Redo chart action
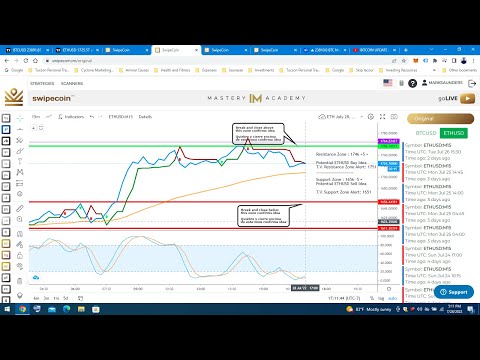Image resolution: width=480 pixels, height=360 pixels. click(x=100, y=117)
